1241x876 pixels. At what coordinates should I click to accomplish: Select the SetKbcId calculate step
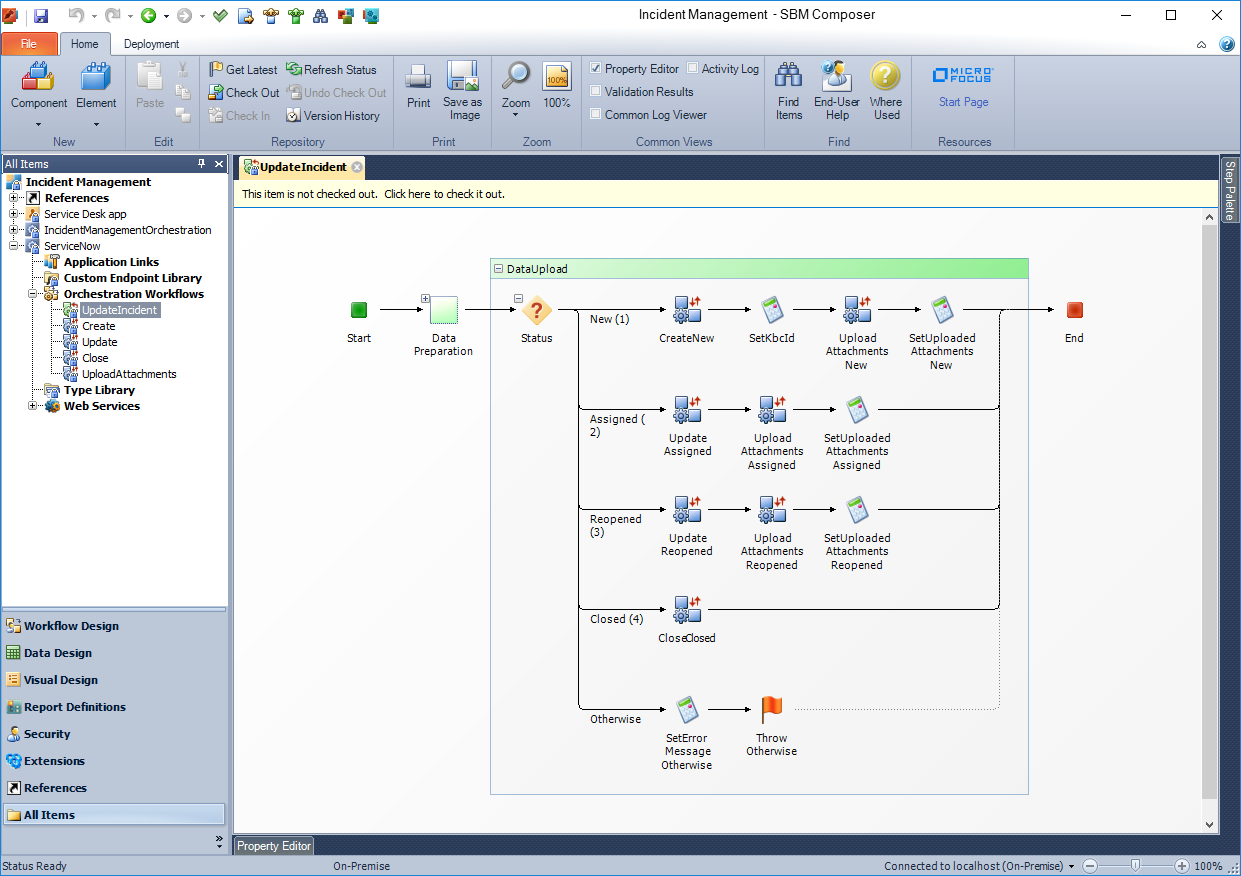coord(772,310)
